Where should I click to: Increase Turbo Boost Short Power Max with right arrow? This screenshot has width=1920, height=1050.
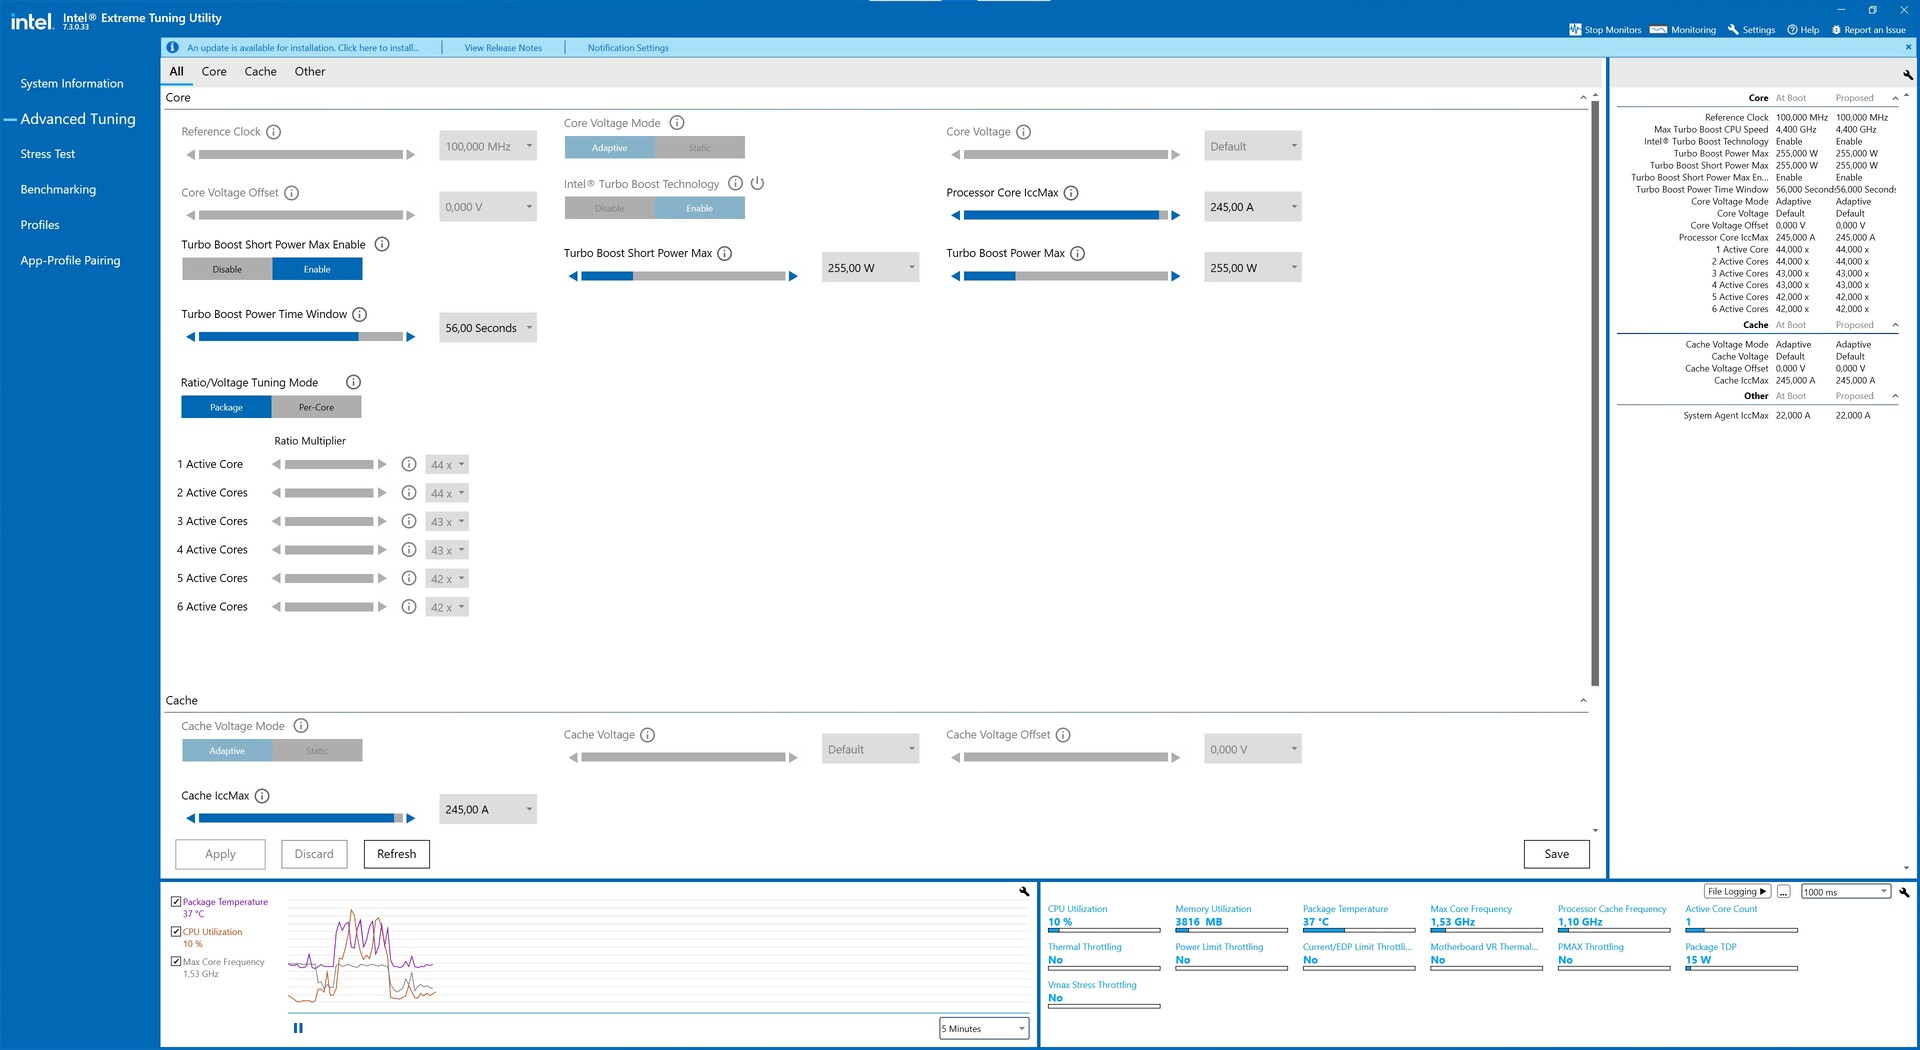click(x=793, y=276)
